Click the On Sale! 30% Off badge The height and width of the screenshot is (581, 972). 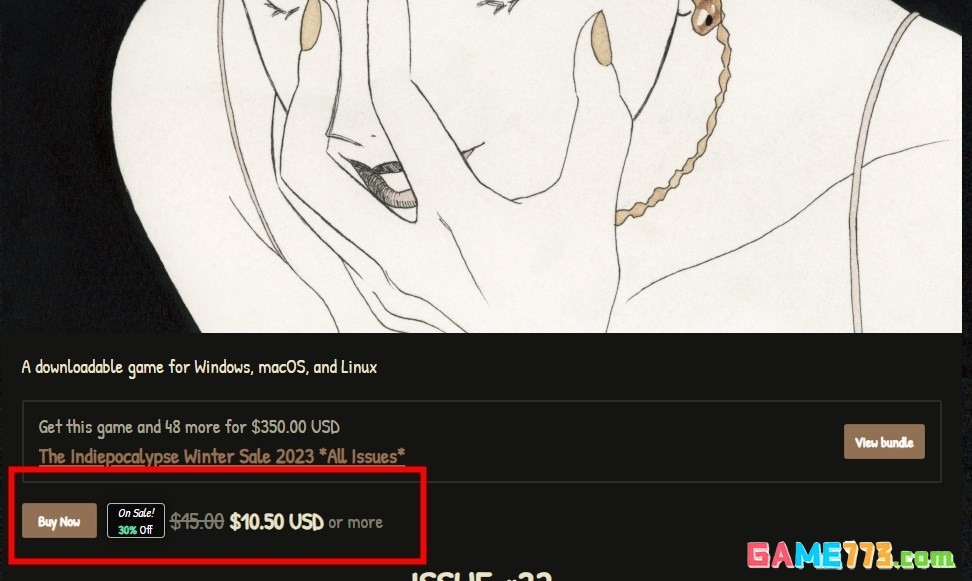[x=136, y=520]
